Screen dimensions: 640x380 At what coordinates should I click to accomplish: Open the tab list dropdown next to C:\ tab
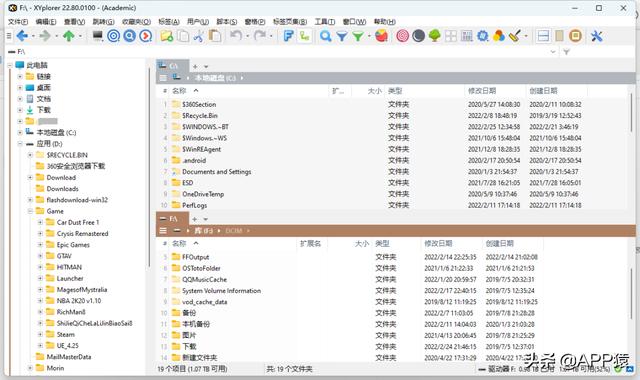point(206,67)
